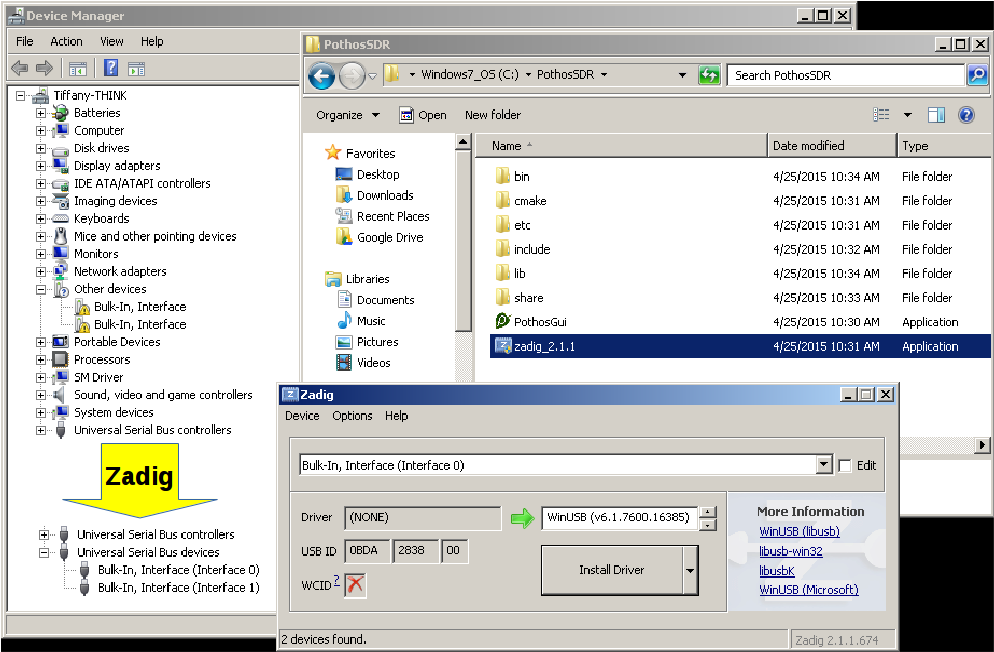Click the Explorer refresh icon beside address bar
The image size is (994, 652).
point(709,75)
